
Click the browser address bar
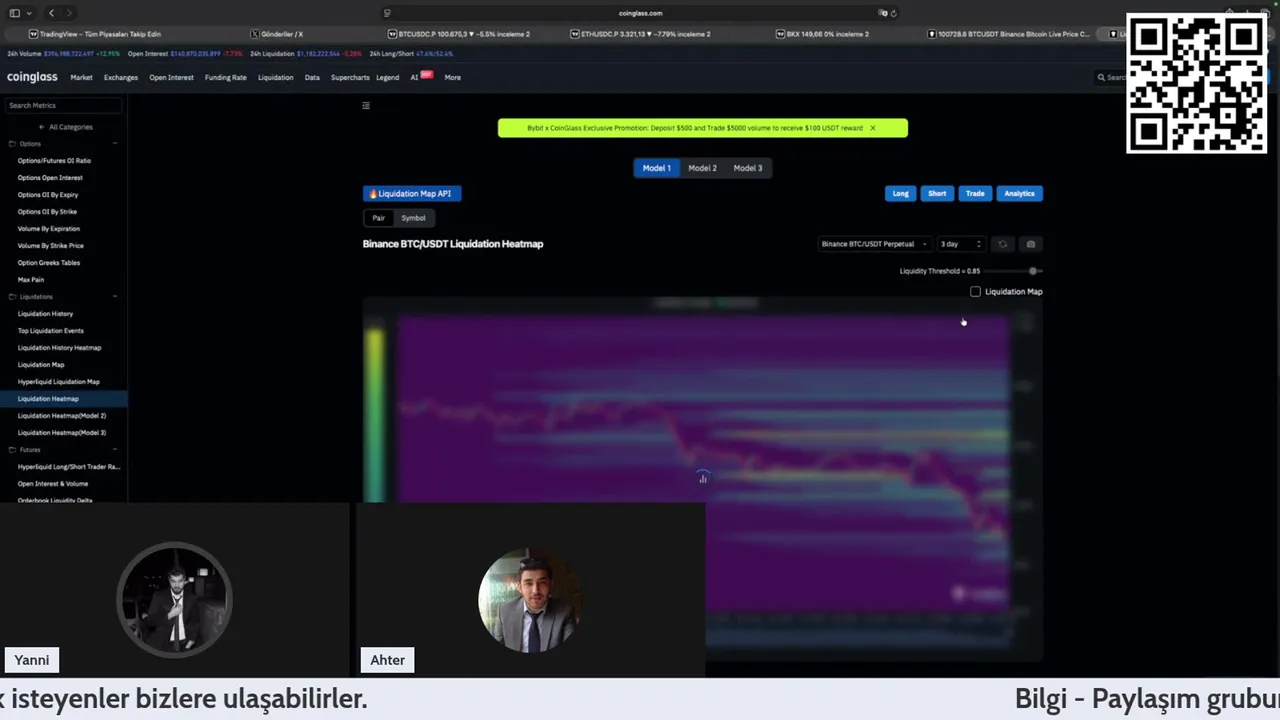tap(640, 13)
